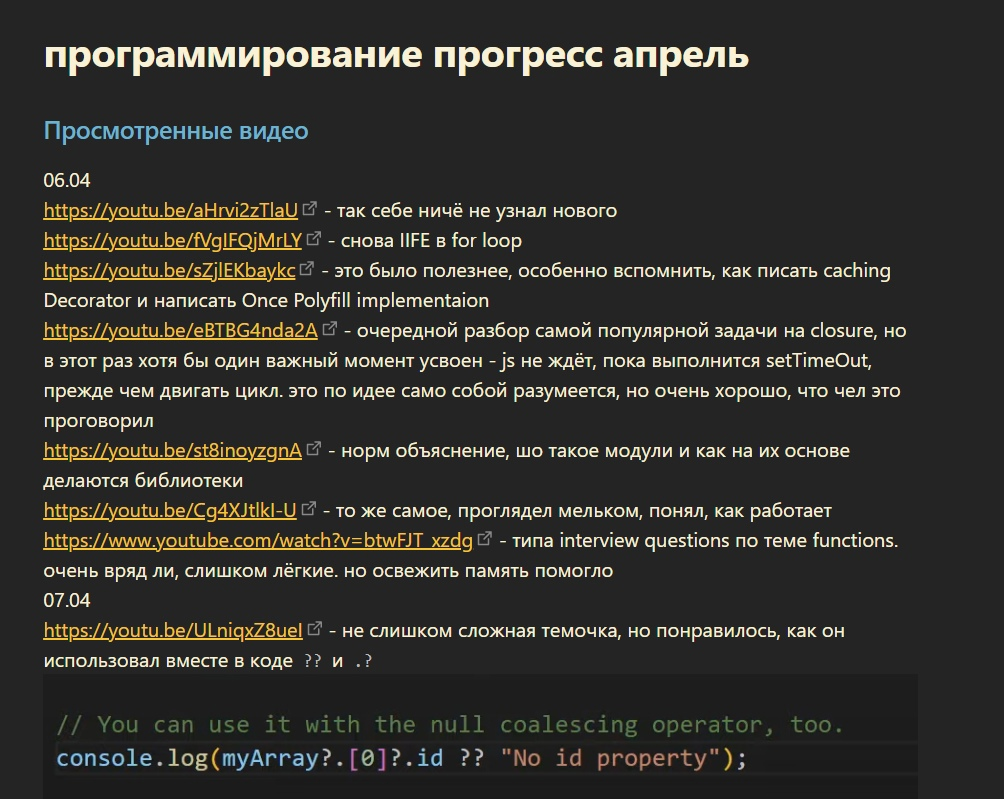Image resolution: width=1004 pixels, height=799 pixels.
Task: Click the text 'так себе ничё не узнал нового'
Action: tap(477, 211)
